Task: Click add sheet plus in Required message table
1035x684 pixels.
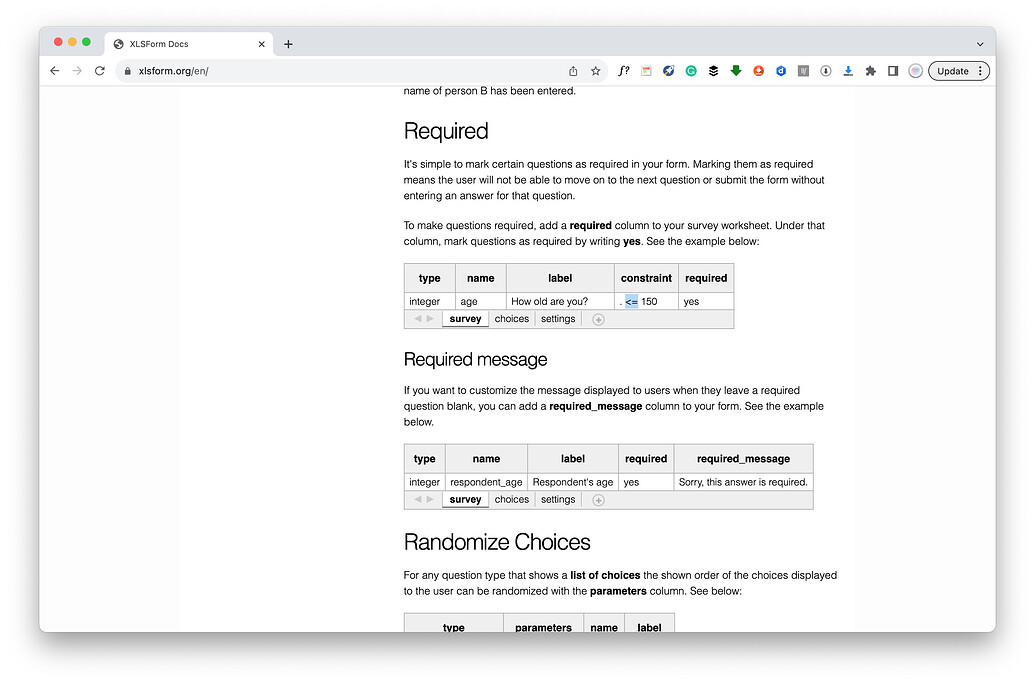Action: [598, 500]
